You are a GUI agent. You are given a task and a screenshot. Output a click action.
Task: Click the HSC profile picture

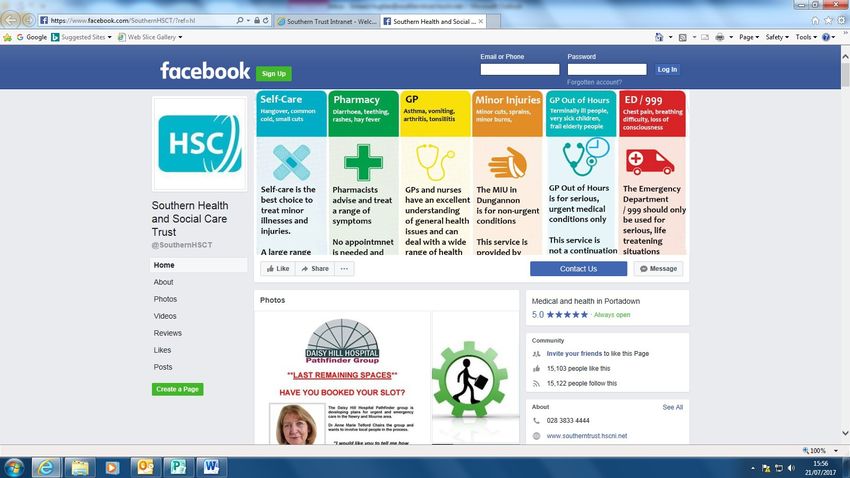point(199,144)
